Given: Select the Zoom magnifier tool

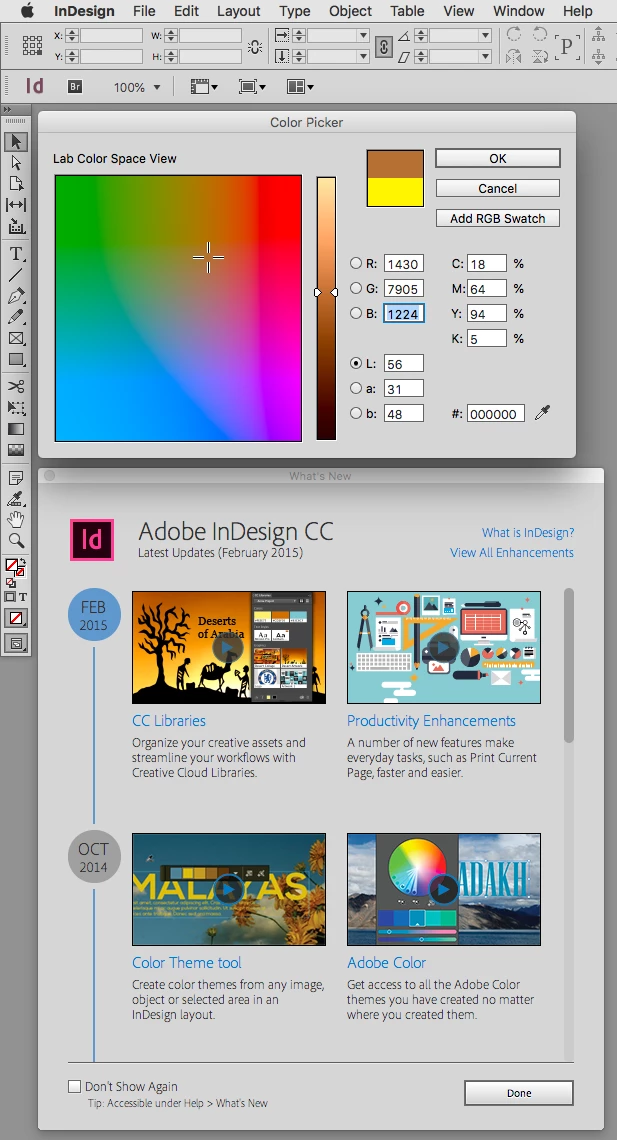Looking at the screenshot, I should click(16, 541).
